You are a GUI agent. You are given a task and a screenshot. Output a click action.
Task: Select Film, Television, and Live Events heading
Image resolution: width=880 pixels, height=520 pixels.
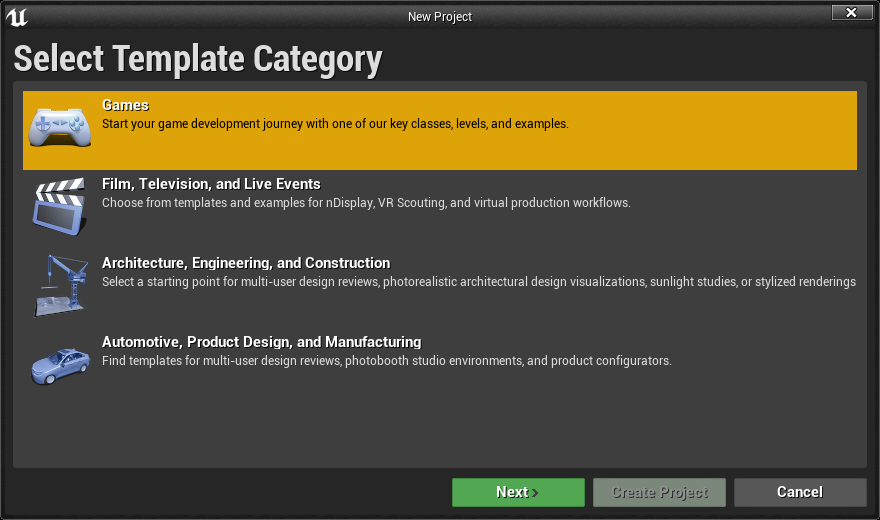pyautogui.click(x=211, y=184)
